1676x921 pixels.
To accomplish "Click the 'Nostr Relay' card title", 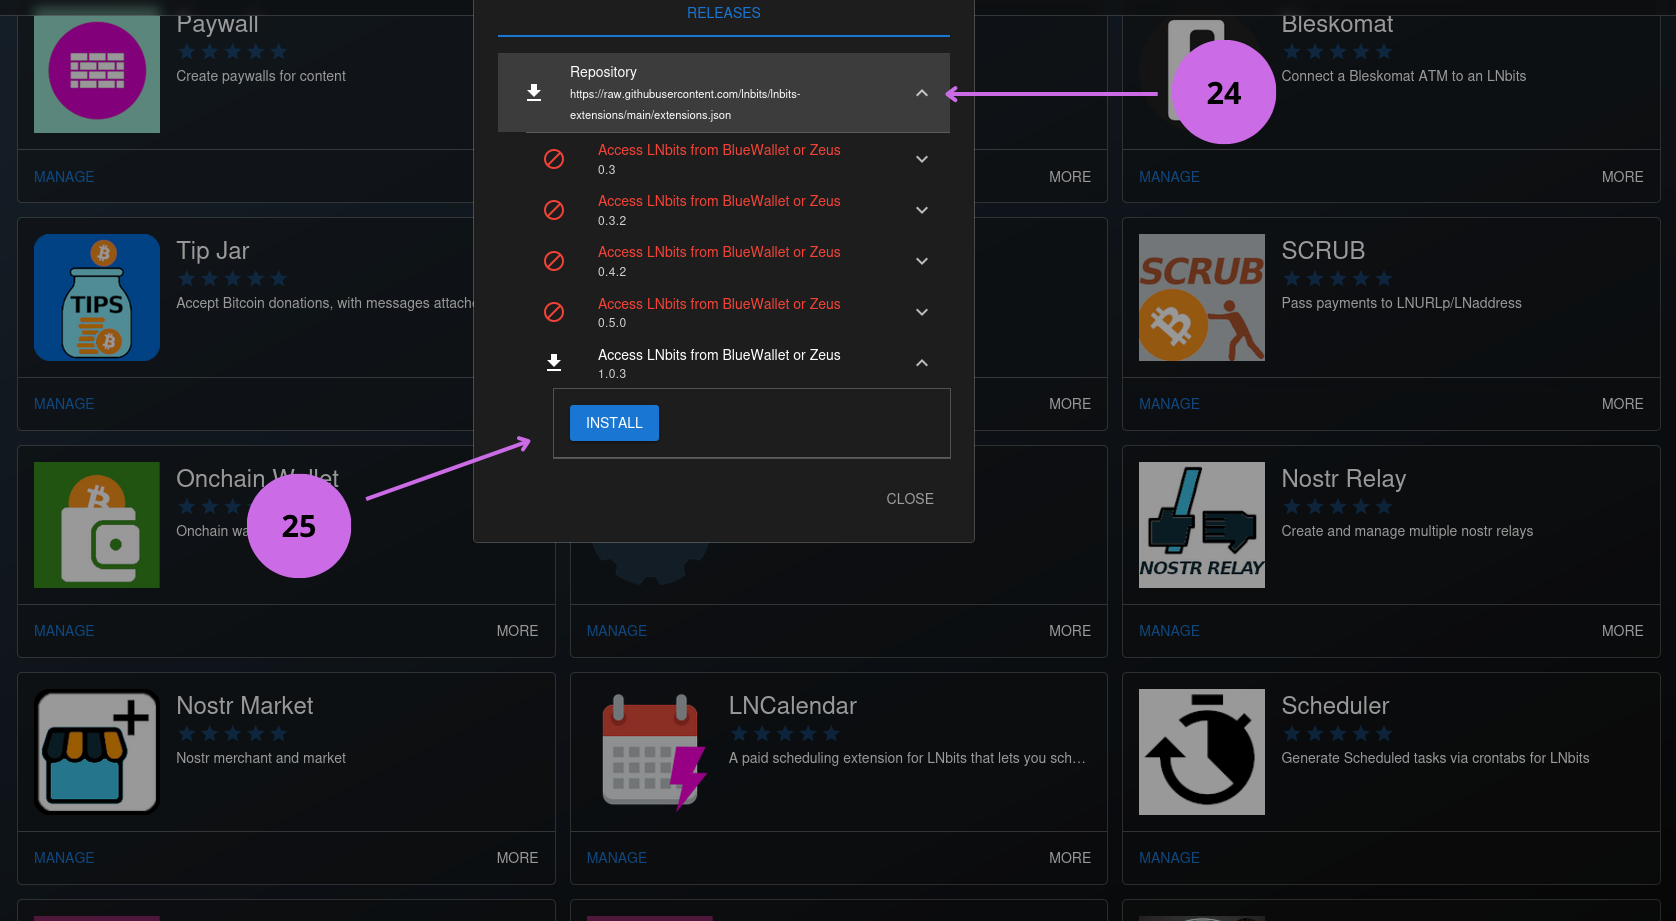I will tap(1344, 479).
